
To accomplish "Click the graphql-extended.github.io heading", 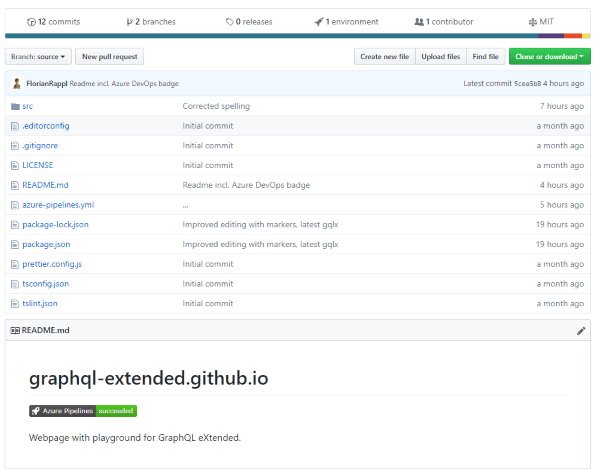I will 148,379.
